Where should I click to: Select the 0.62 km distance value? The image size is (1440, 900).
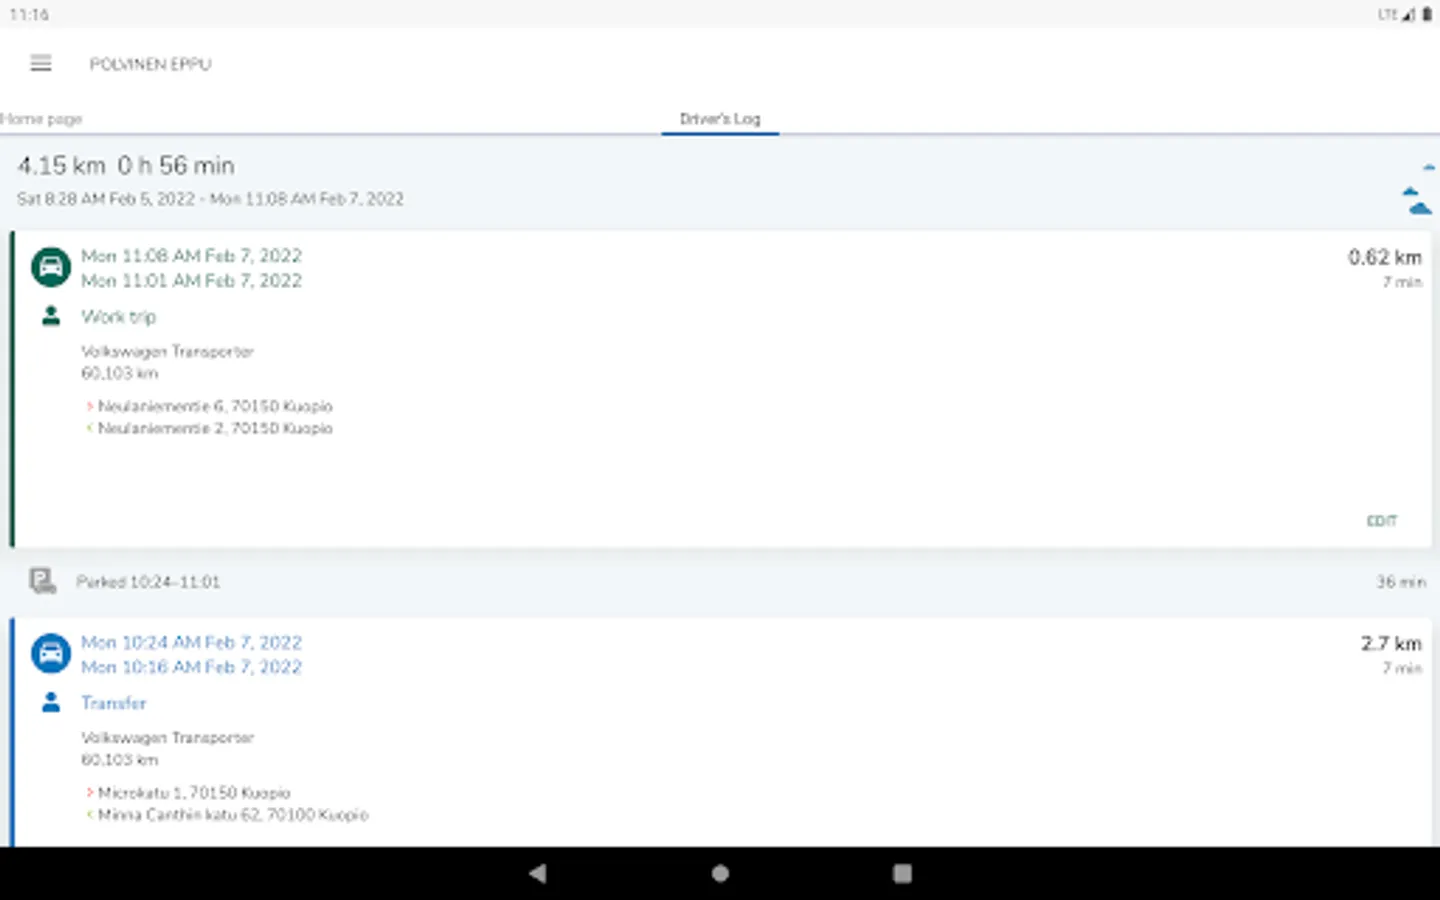[1384, 257]
